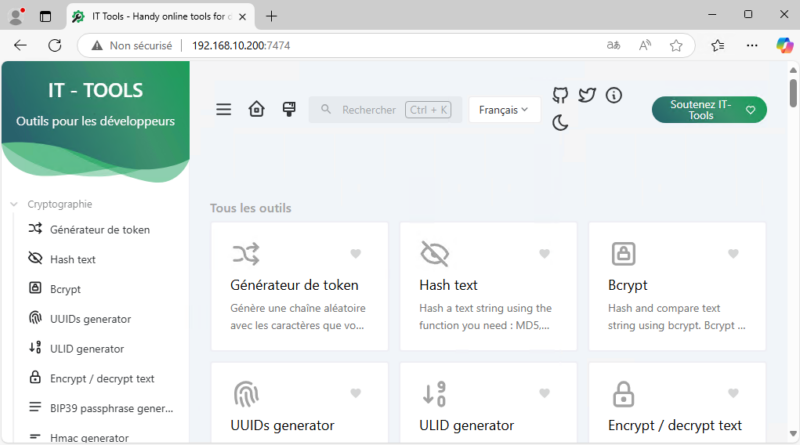
Task: Open the Edge settings ellipsis menu
Action: tap(752, 45)
